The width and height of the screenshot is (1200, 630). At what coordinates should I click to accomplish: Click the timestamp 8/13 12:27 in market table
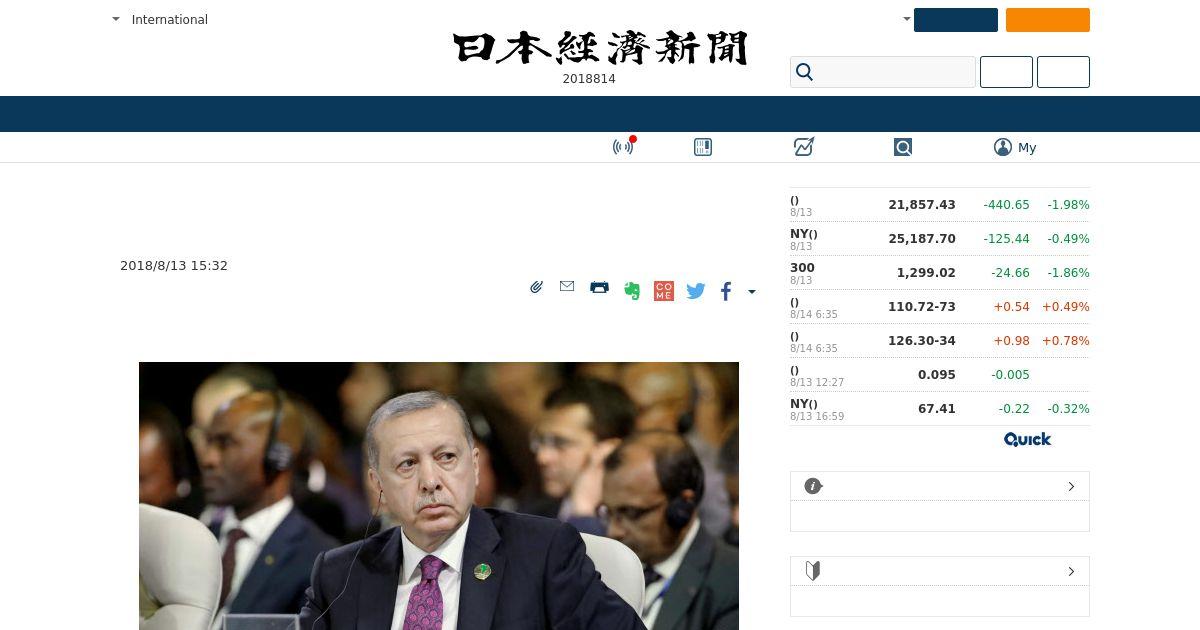click(817, 383)
